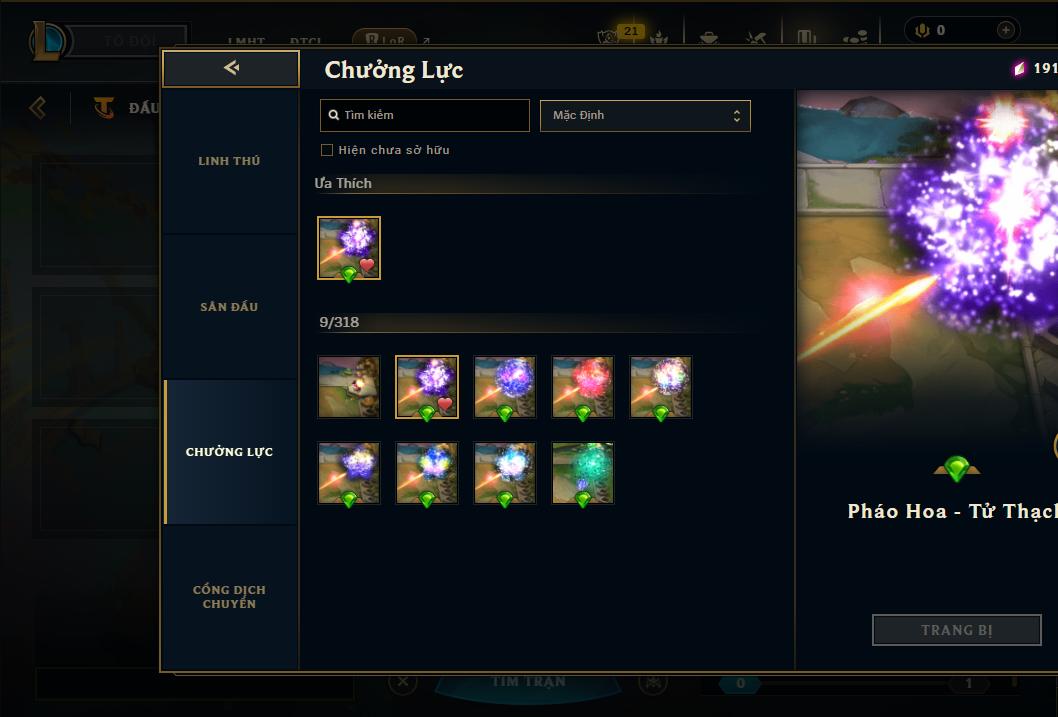
Task: Open the Mặc Định sort dropdown
Action: click(x=645, y=115)
